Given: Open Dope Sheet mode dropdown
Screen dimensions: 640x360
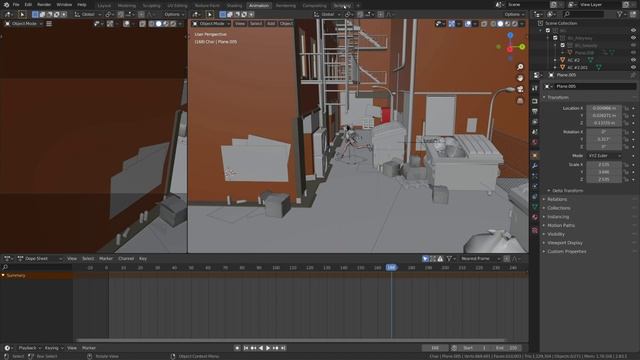Looking at the screenshot, I should [x=40, y=258].
